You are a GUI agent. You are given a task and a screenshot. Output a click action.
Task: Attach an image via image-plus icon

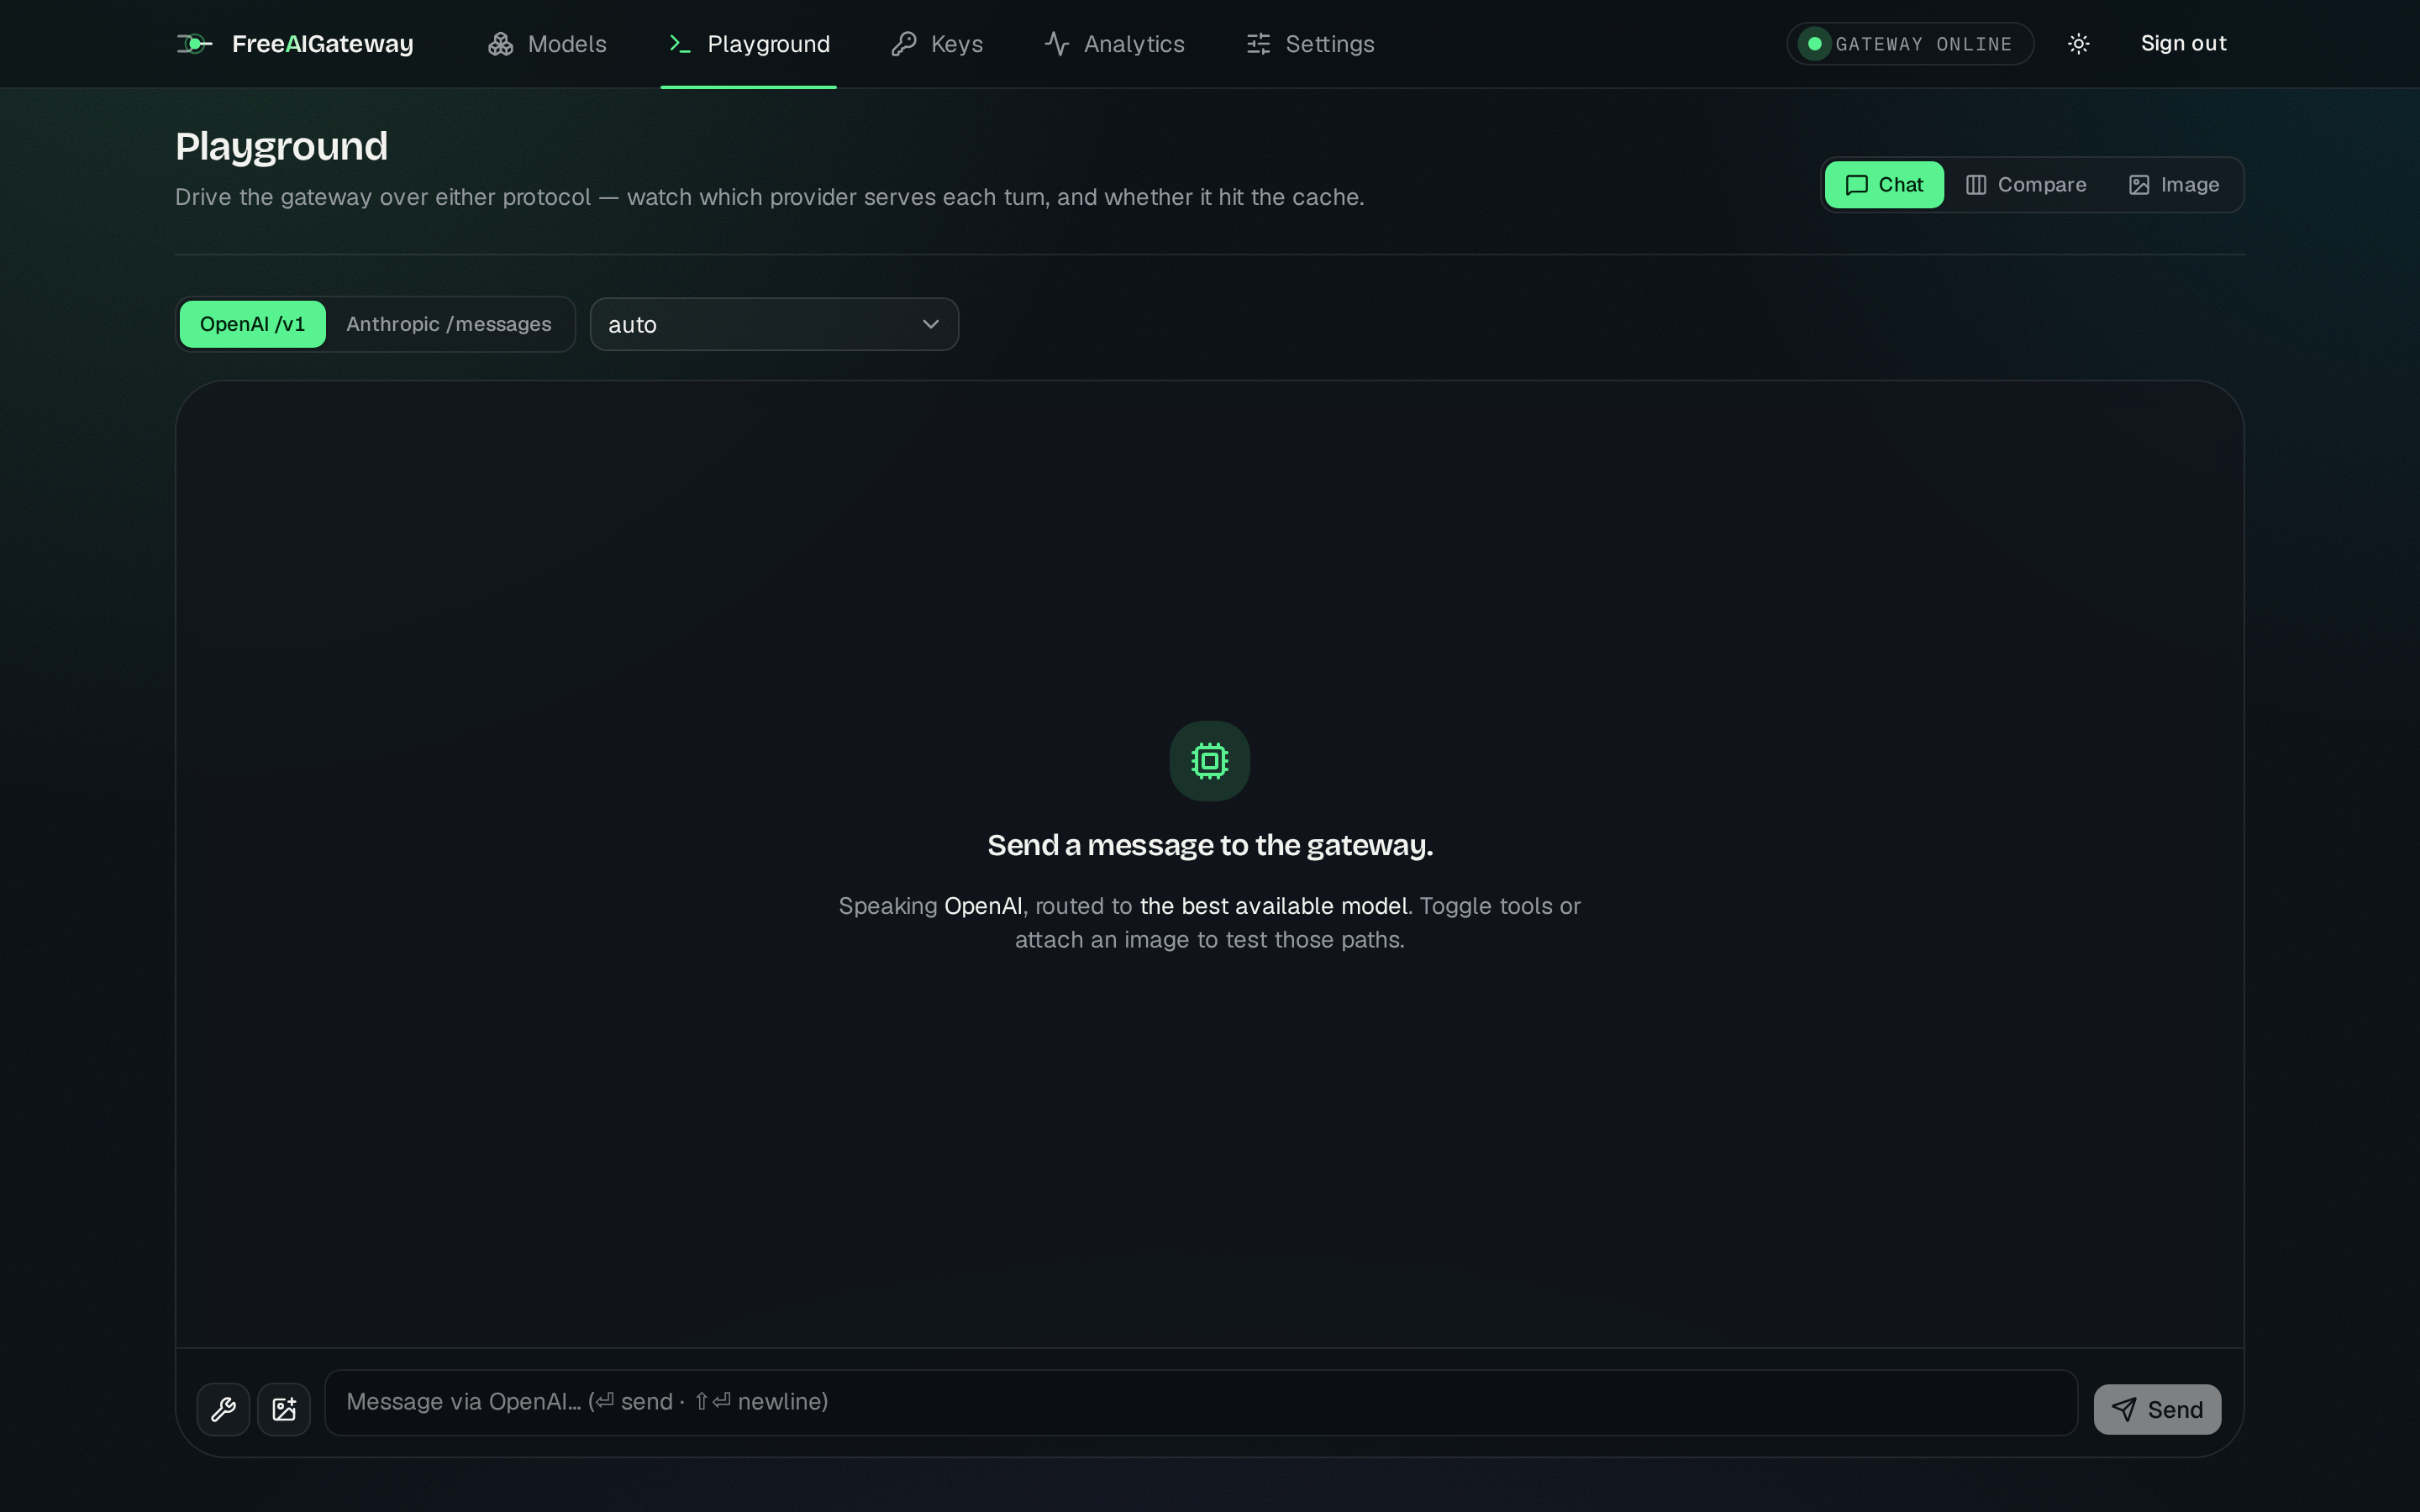[284, 1409]
